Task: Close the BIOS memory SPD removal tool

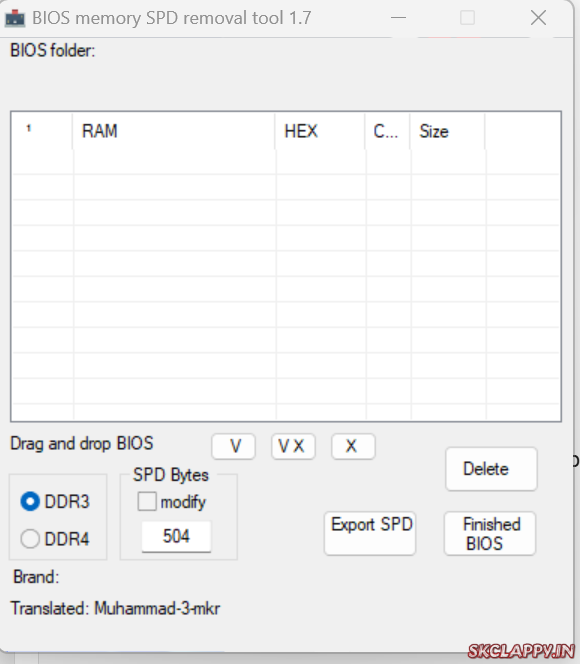Action: [538, 18]
